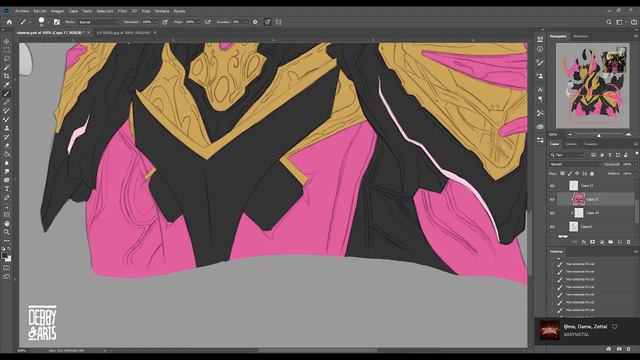Open the Navigator panel options menu

(636, 36)
